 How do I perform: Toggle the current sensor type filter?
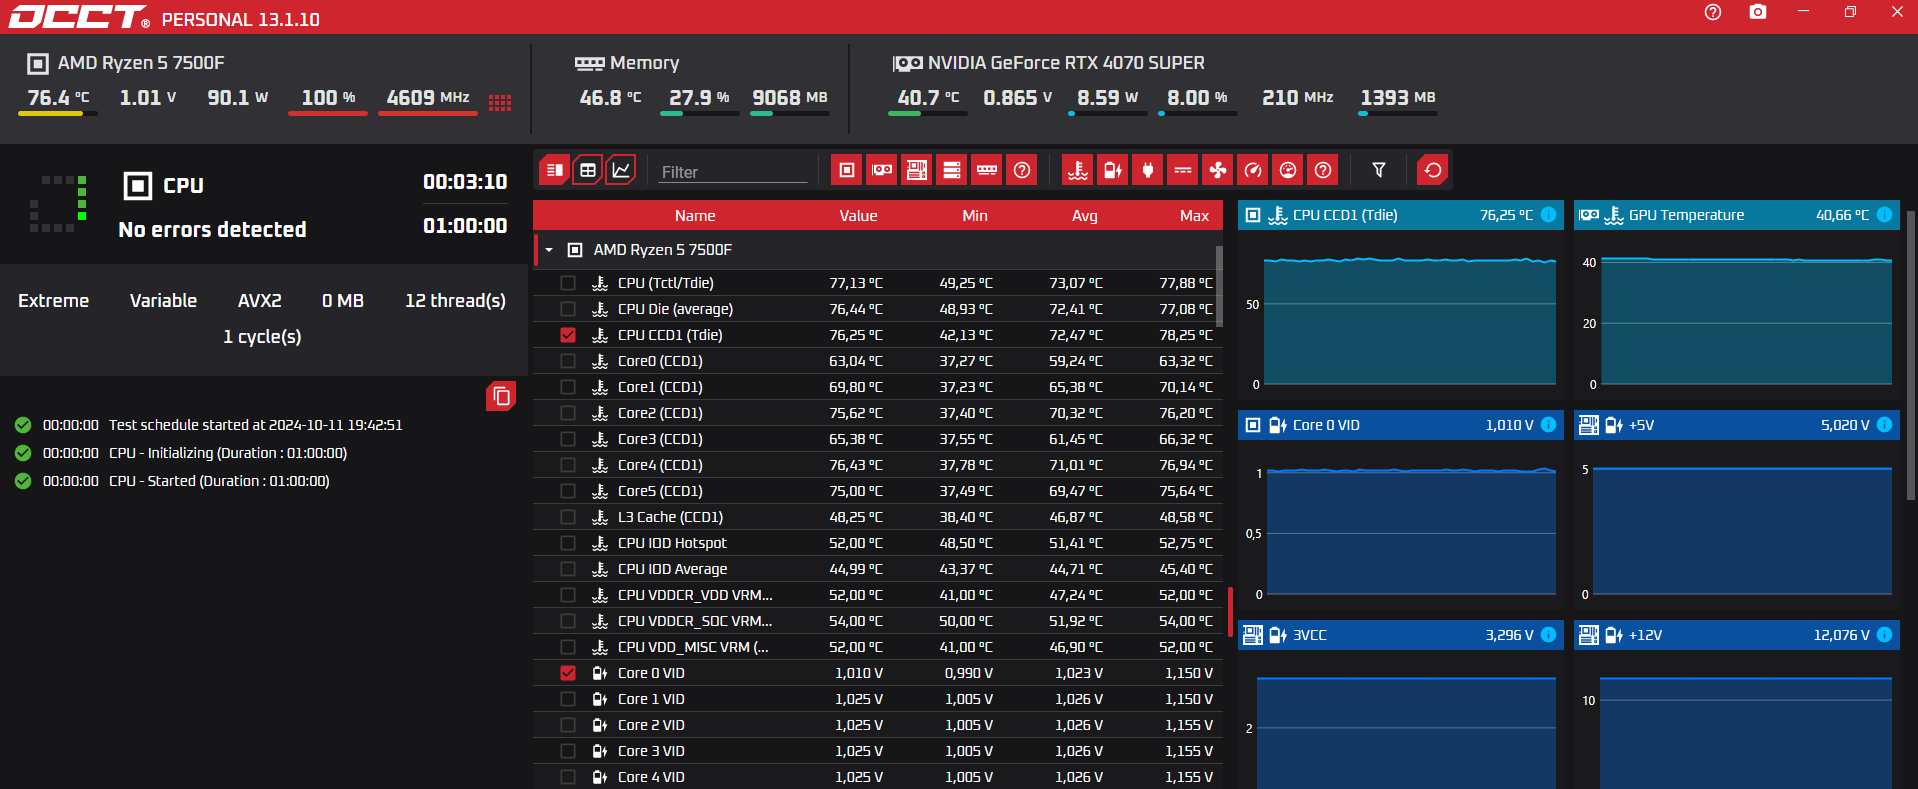click(x=1183, y=170)
